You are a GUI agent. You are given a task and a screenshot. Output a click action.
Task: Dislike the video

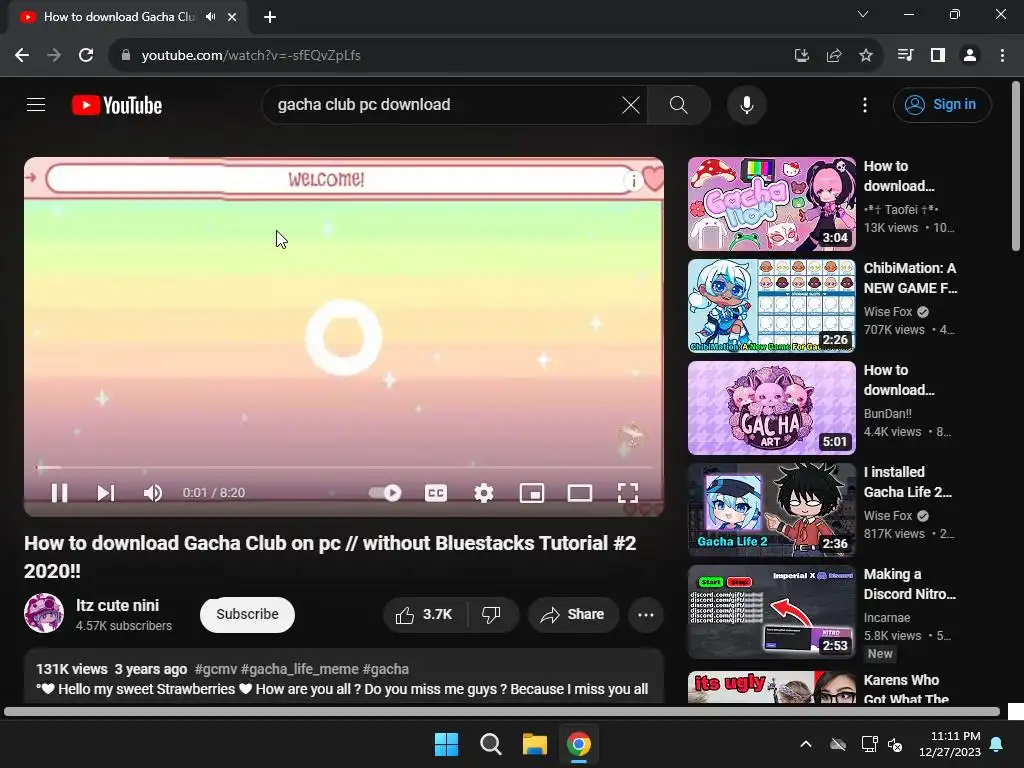pyautogui.click(x=492, y=615)
